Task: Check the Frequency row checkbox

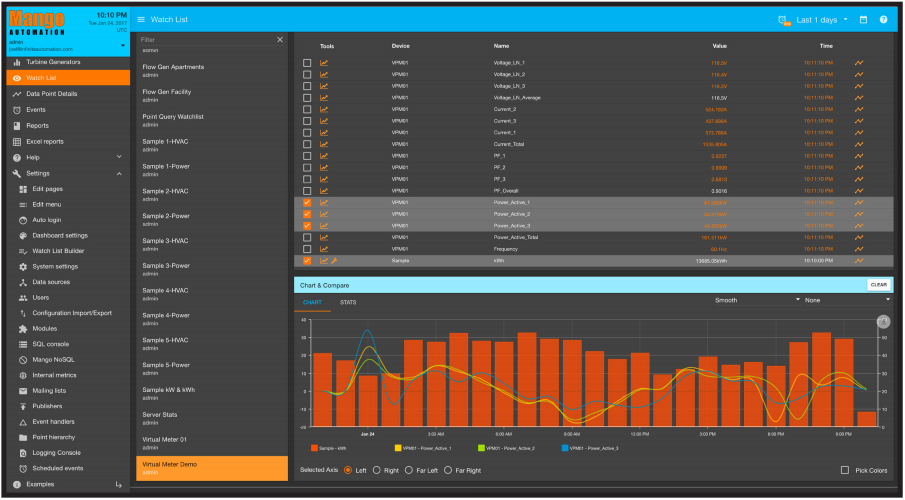Action: tap(307, 249)
